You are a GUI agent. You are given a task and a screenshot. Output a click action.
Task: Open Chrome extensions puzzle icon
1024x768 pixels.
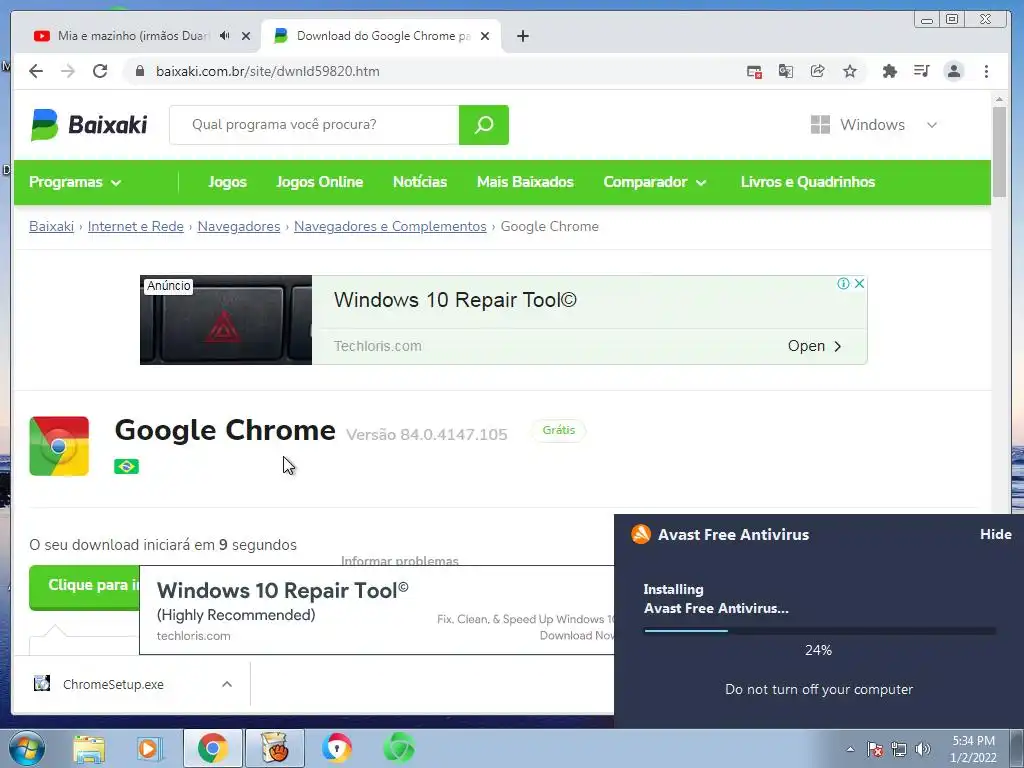pyautogui.click(x=889, y=71)
